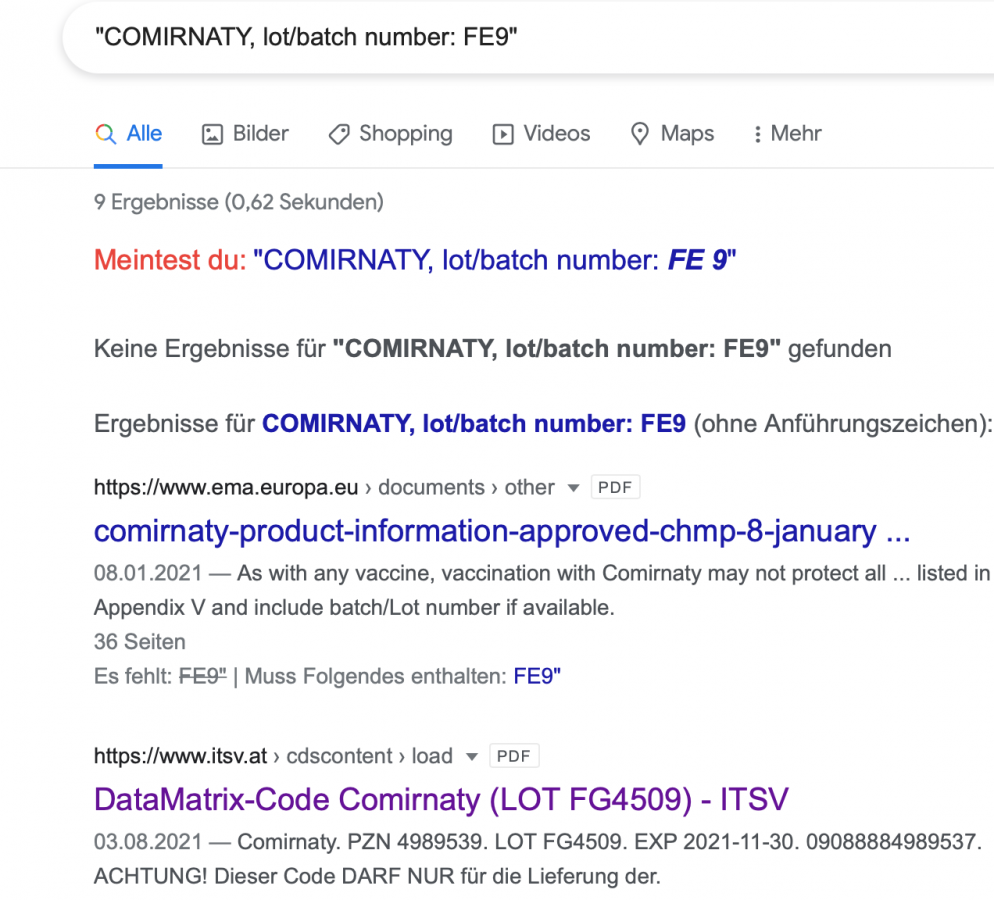Click the three-dot icon beside Mehr
Image resolution: width=994 pixels, height=900 pixels.
(x=758, y=134)
